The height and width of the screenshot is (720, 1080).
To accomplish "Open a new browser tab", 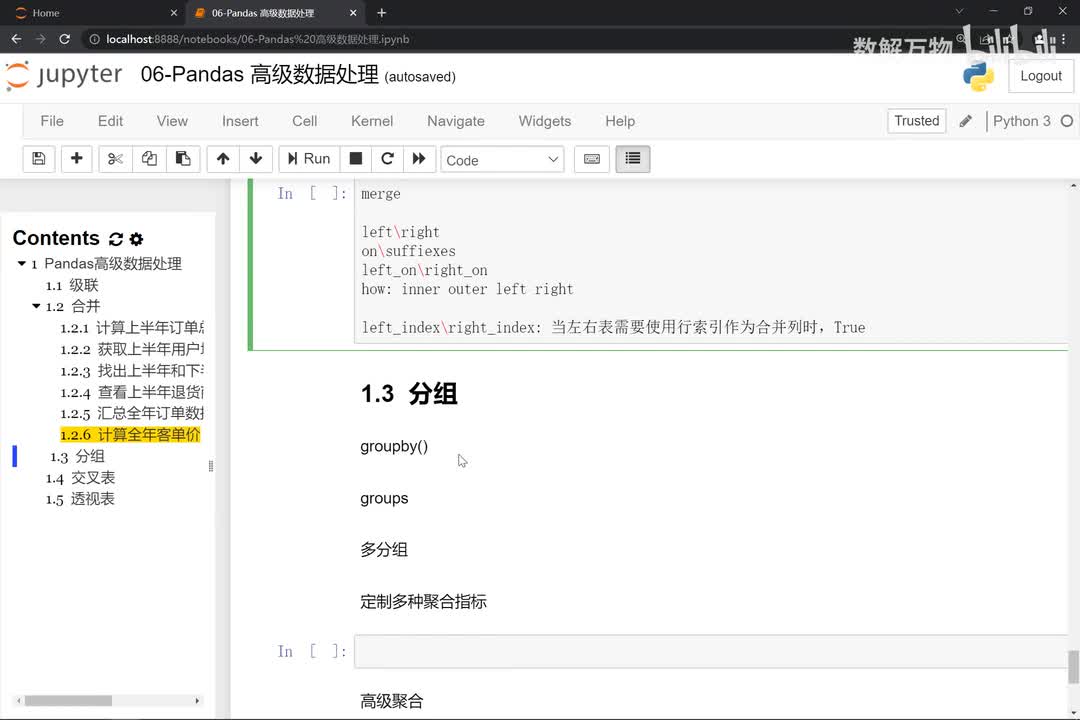I will [x=382, y=13].
